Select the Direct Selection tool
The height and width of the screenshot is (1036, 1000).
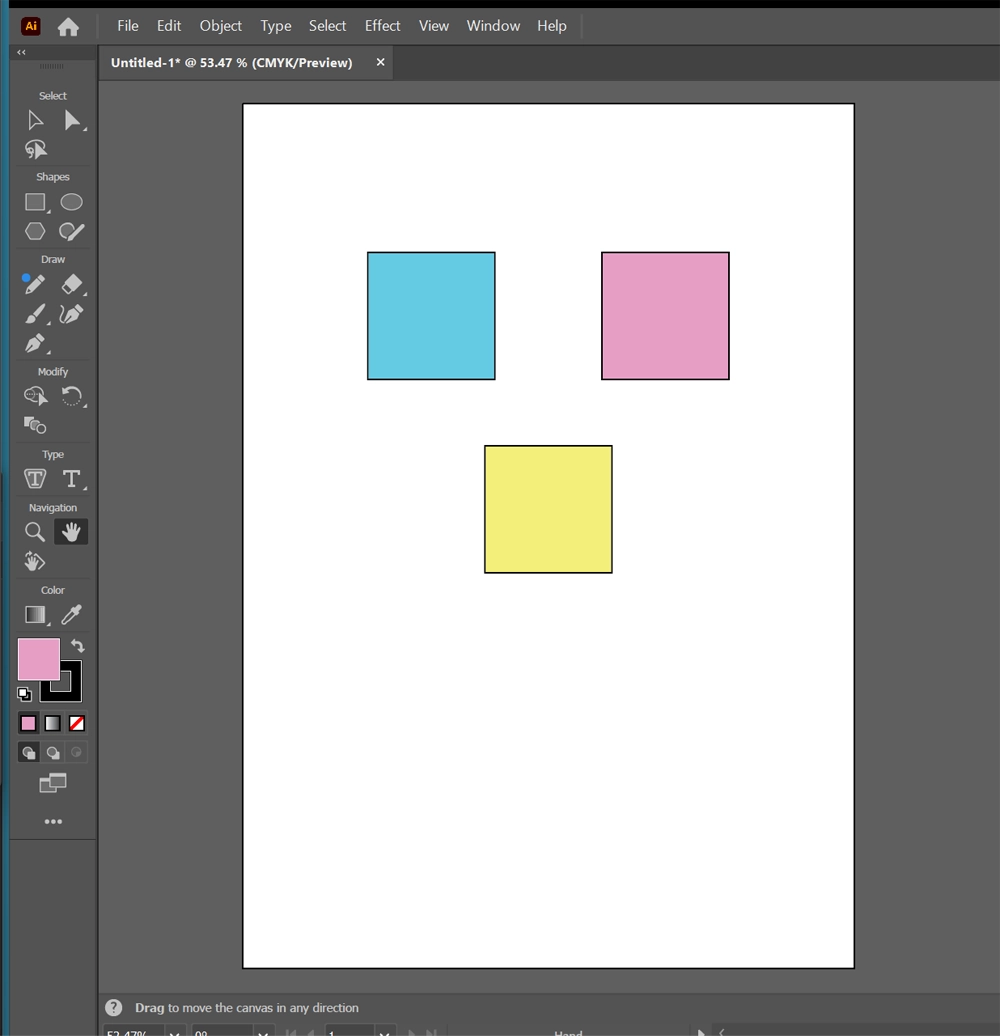(72, 121)
